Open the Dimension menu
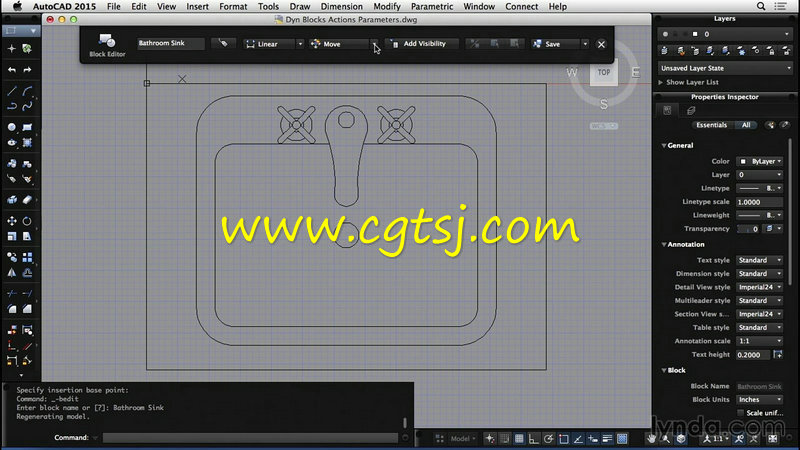This screenshot has height=450, width=800. 341,6
